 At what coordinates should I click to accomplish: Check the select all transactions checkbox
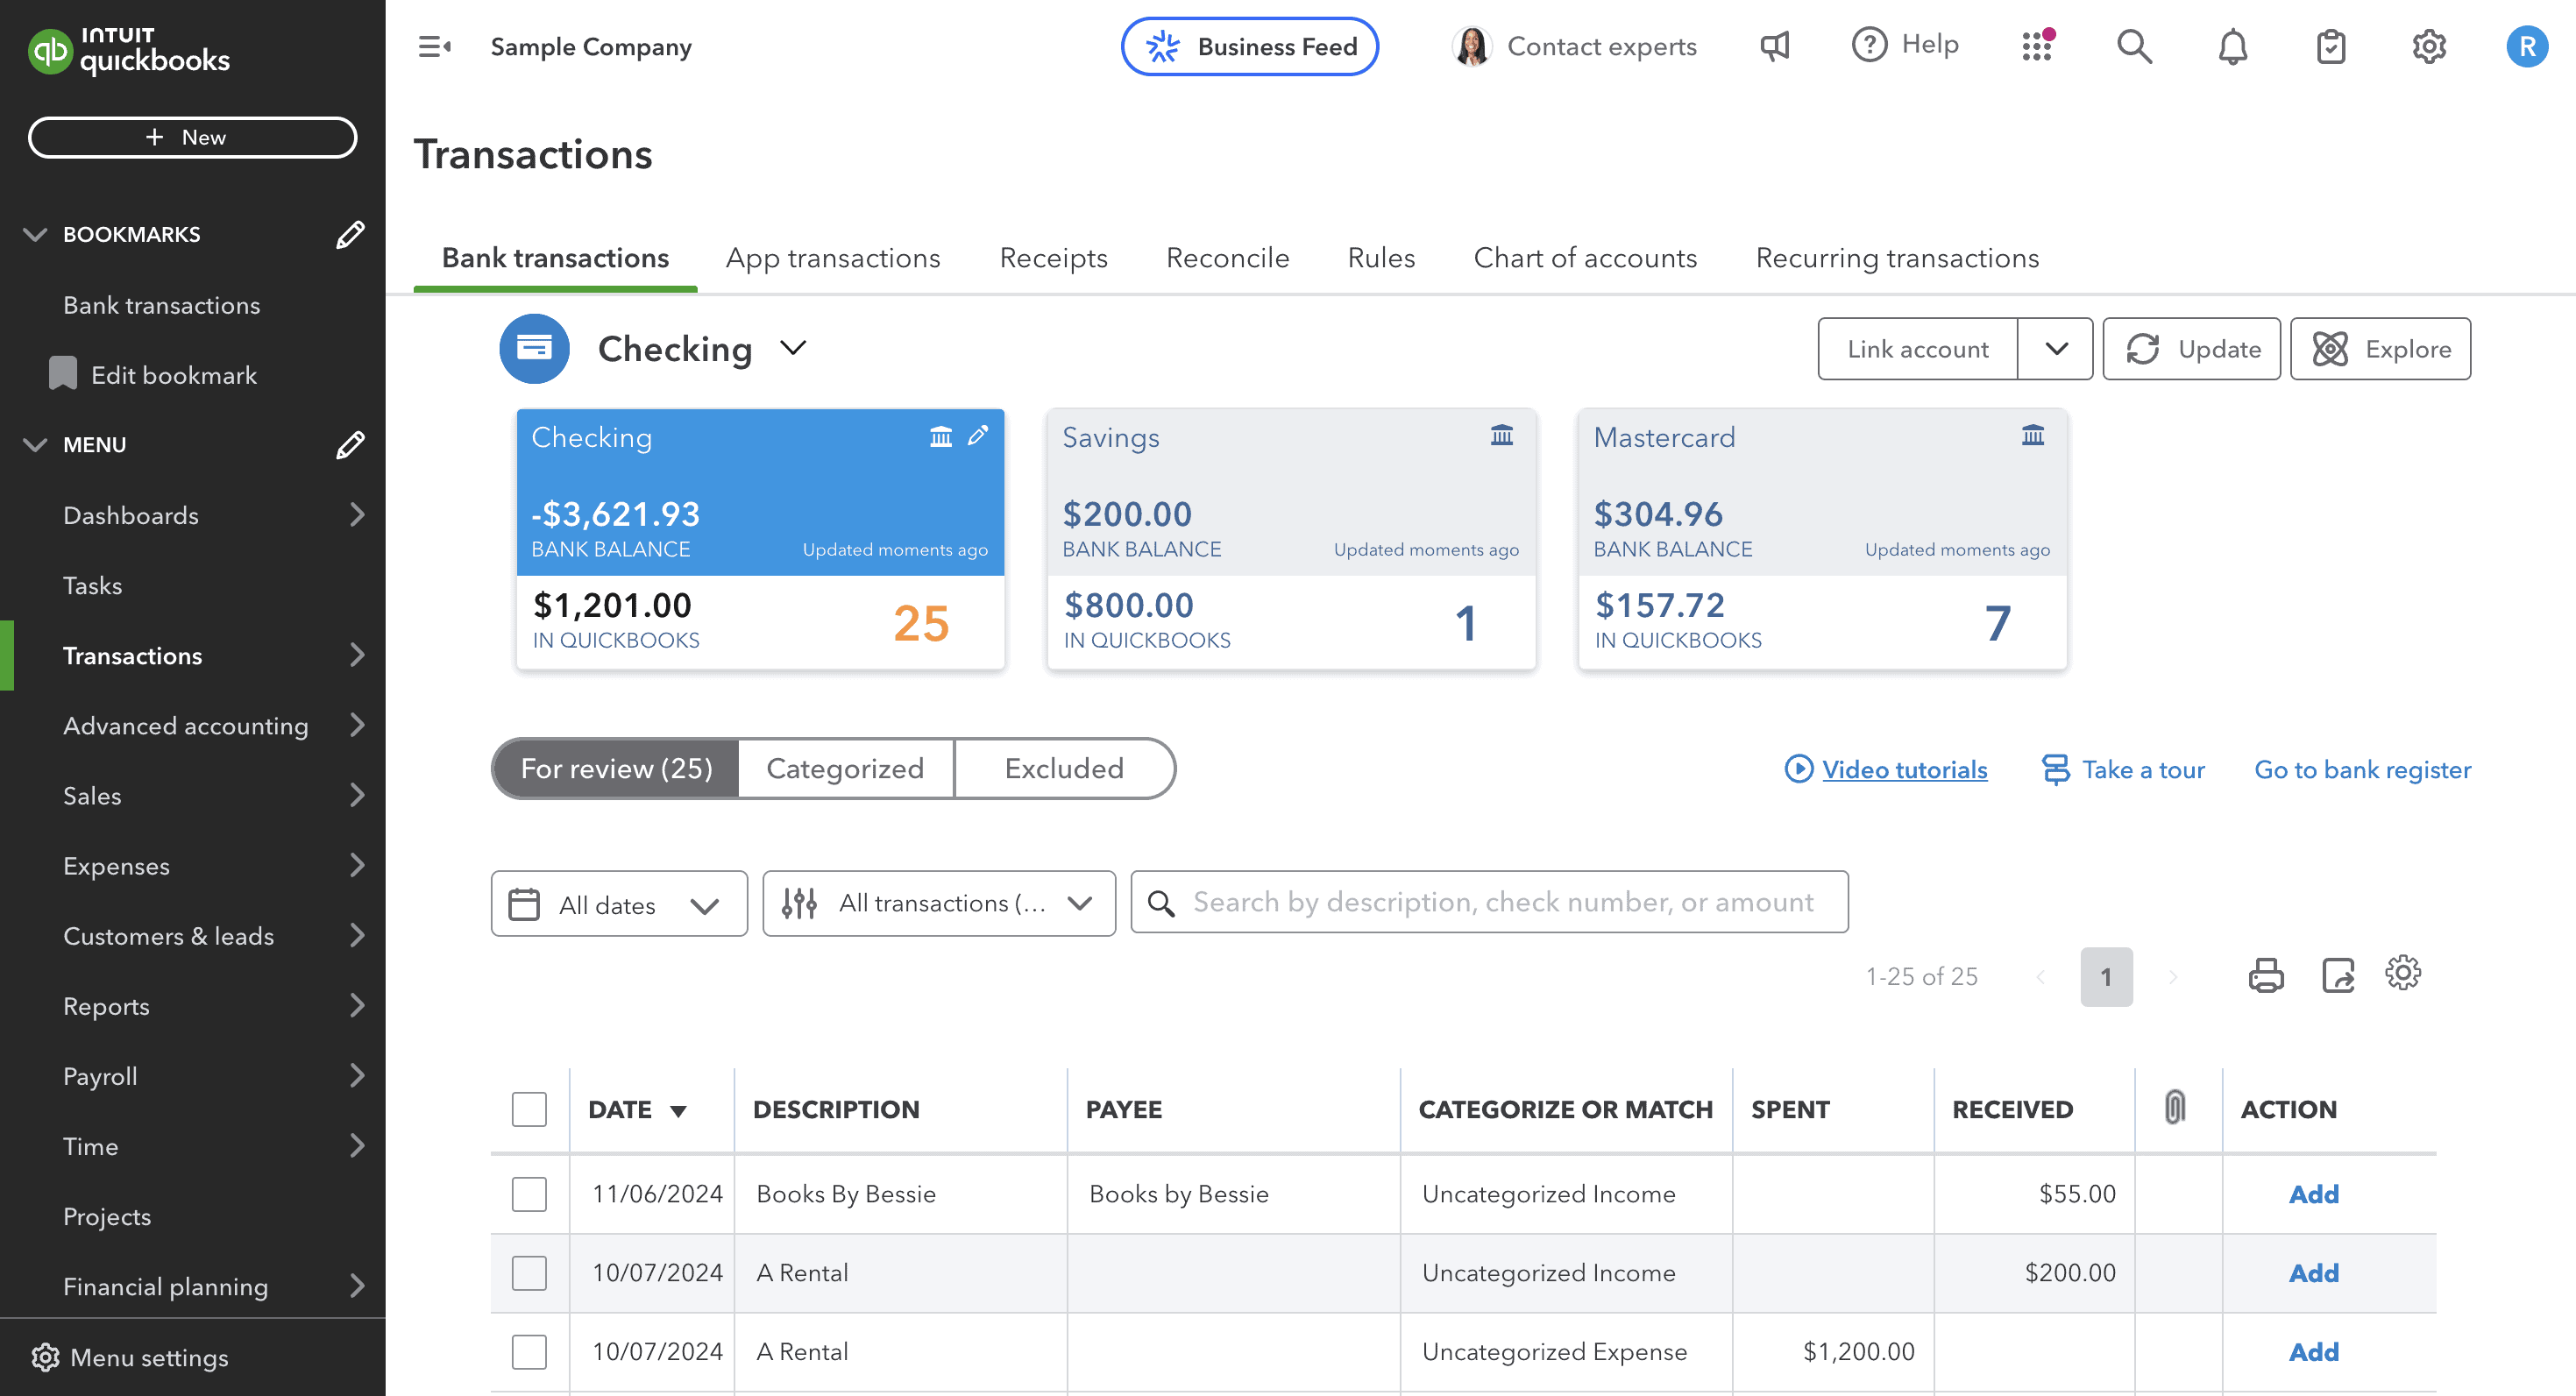(529, 1109)
